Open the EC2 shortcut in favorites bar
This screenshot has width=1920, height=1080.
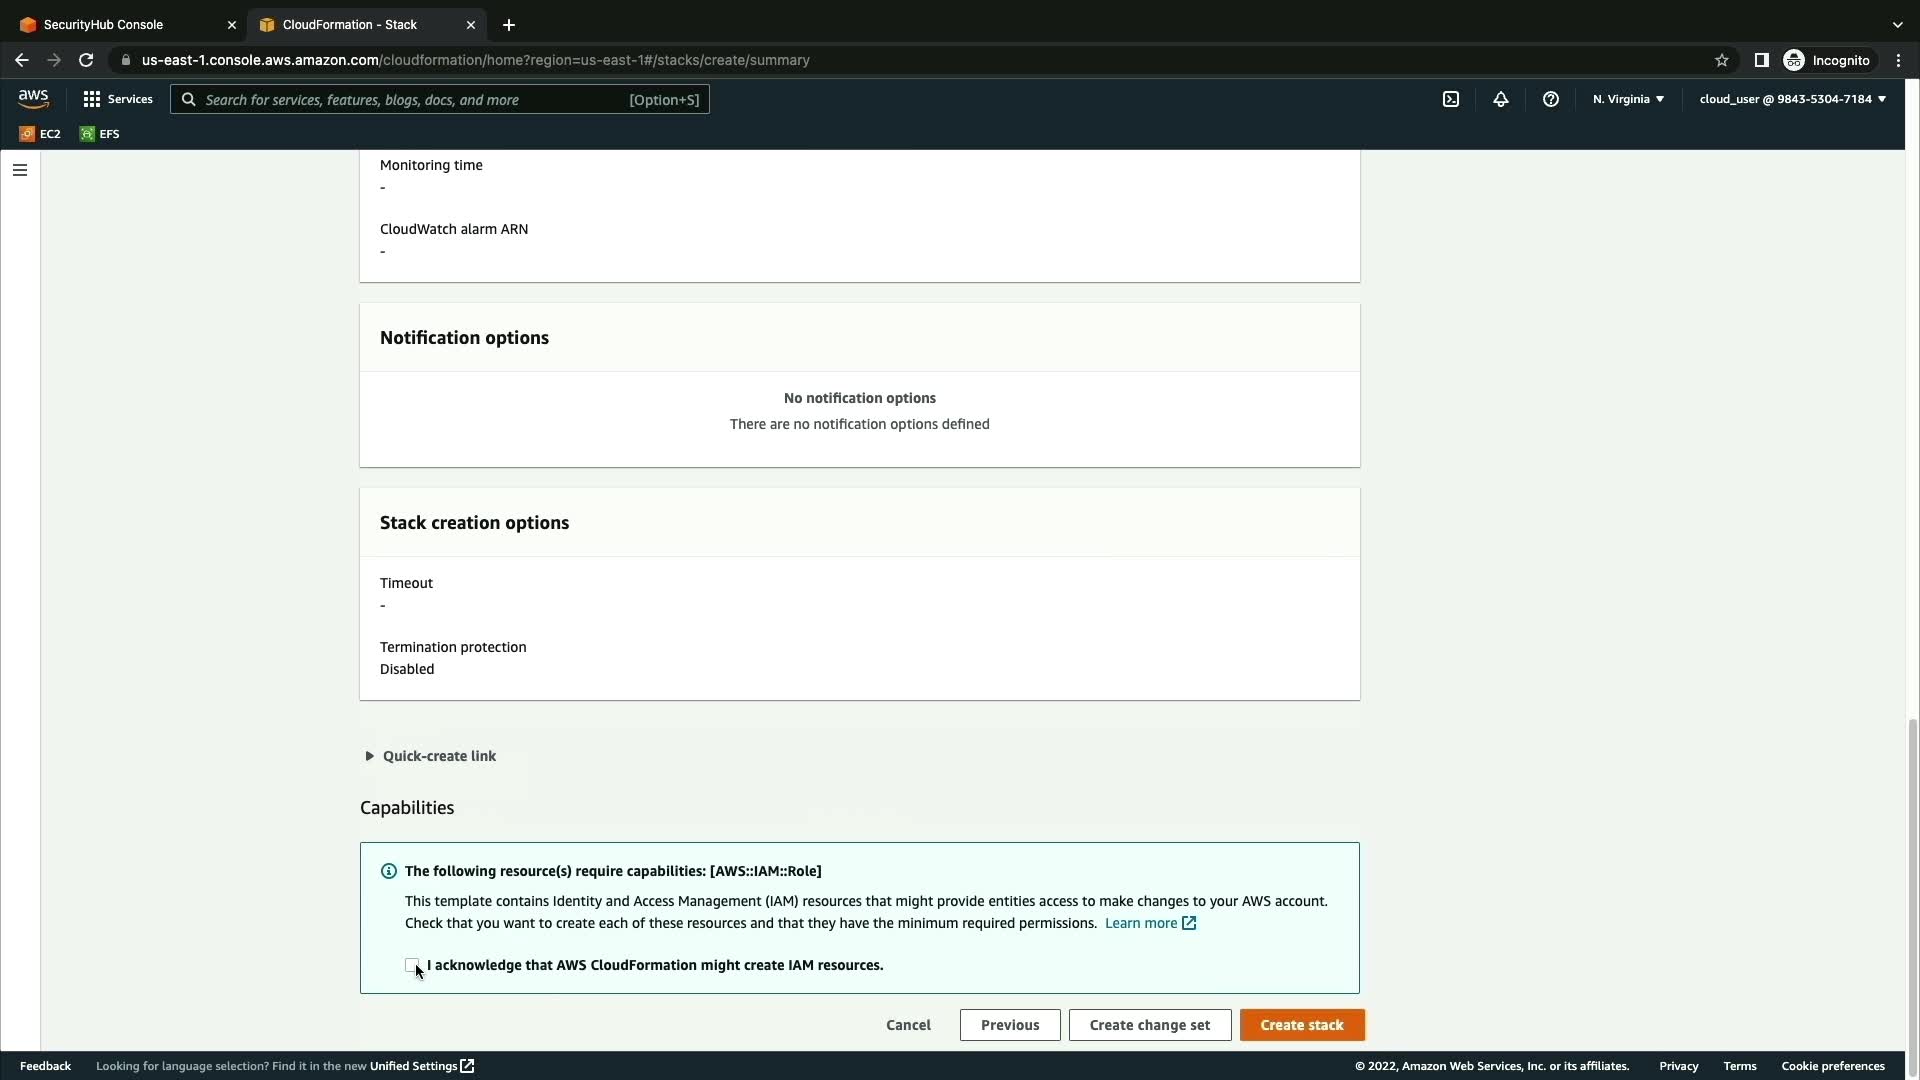pos(40,134)
